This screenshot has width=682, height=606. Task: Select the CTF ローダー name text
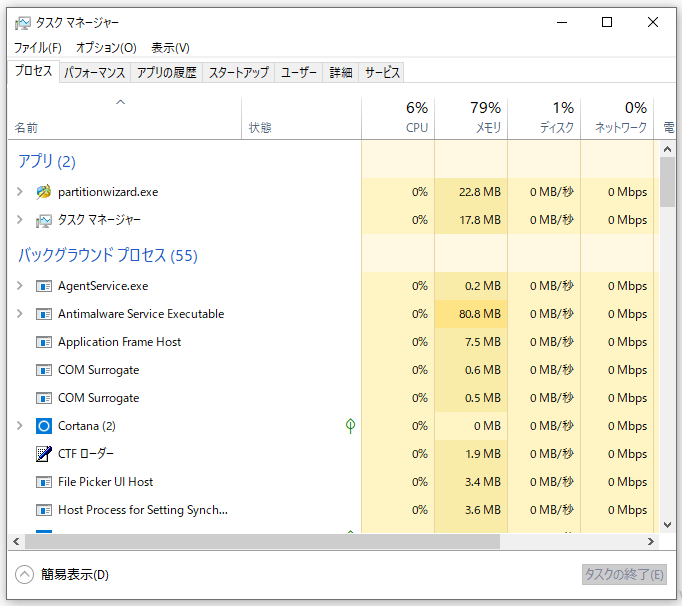[86, 454]
